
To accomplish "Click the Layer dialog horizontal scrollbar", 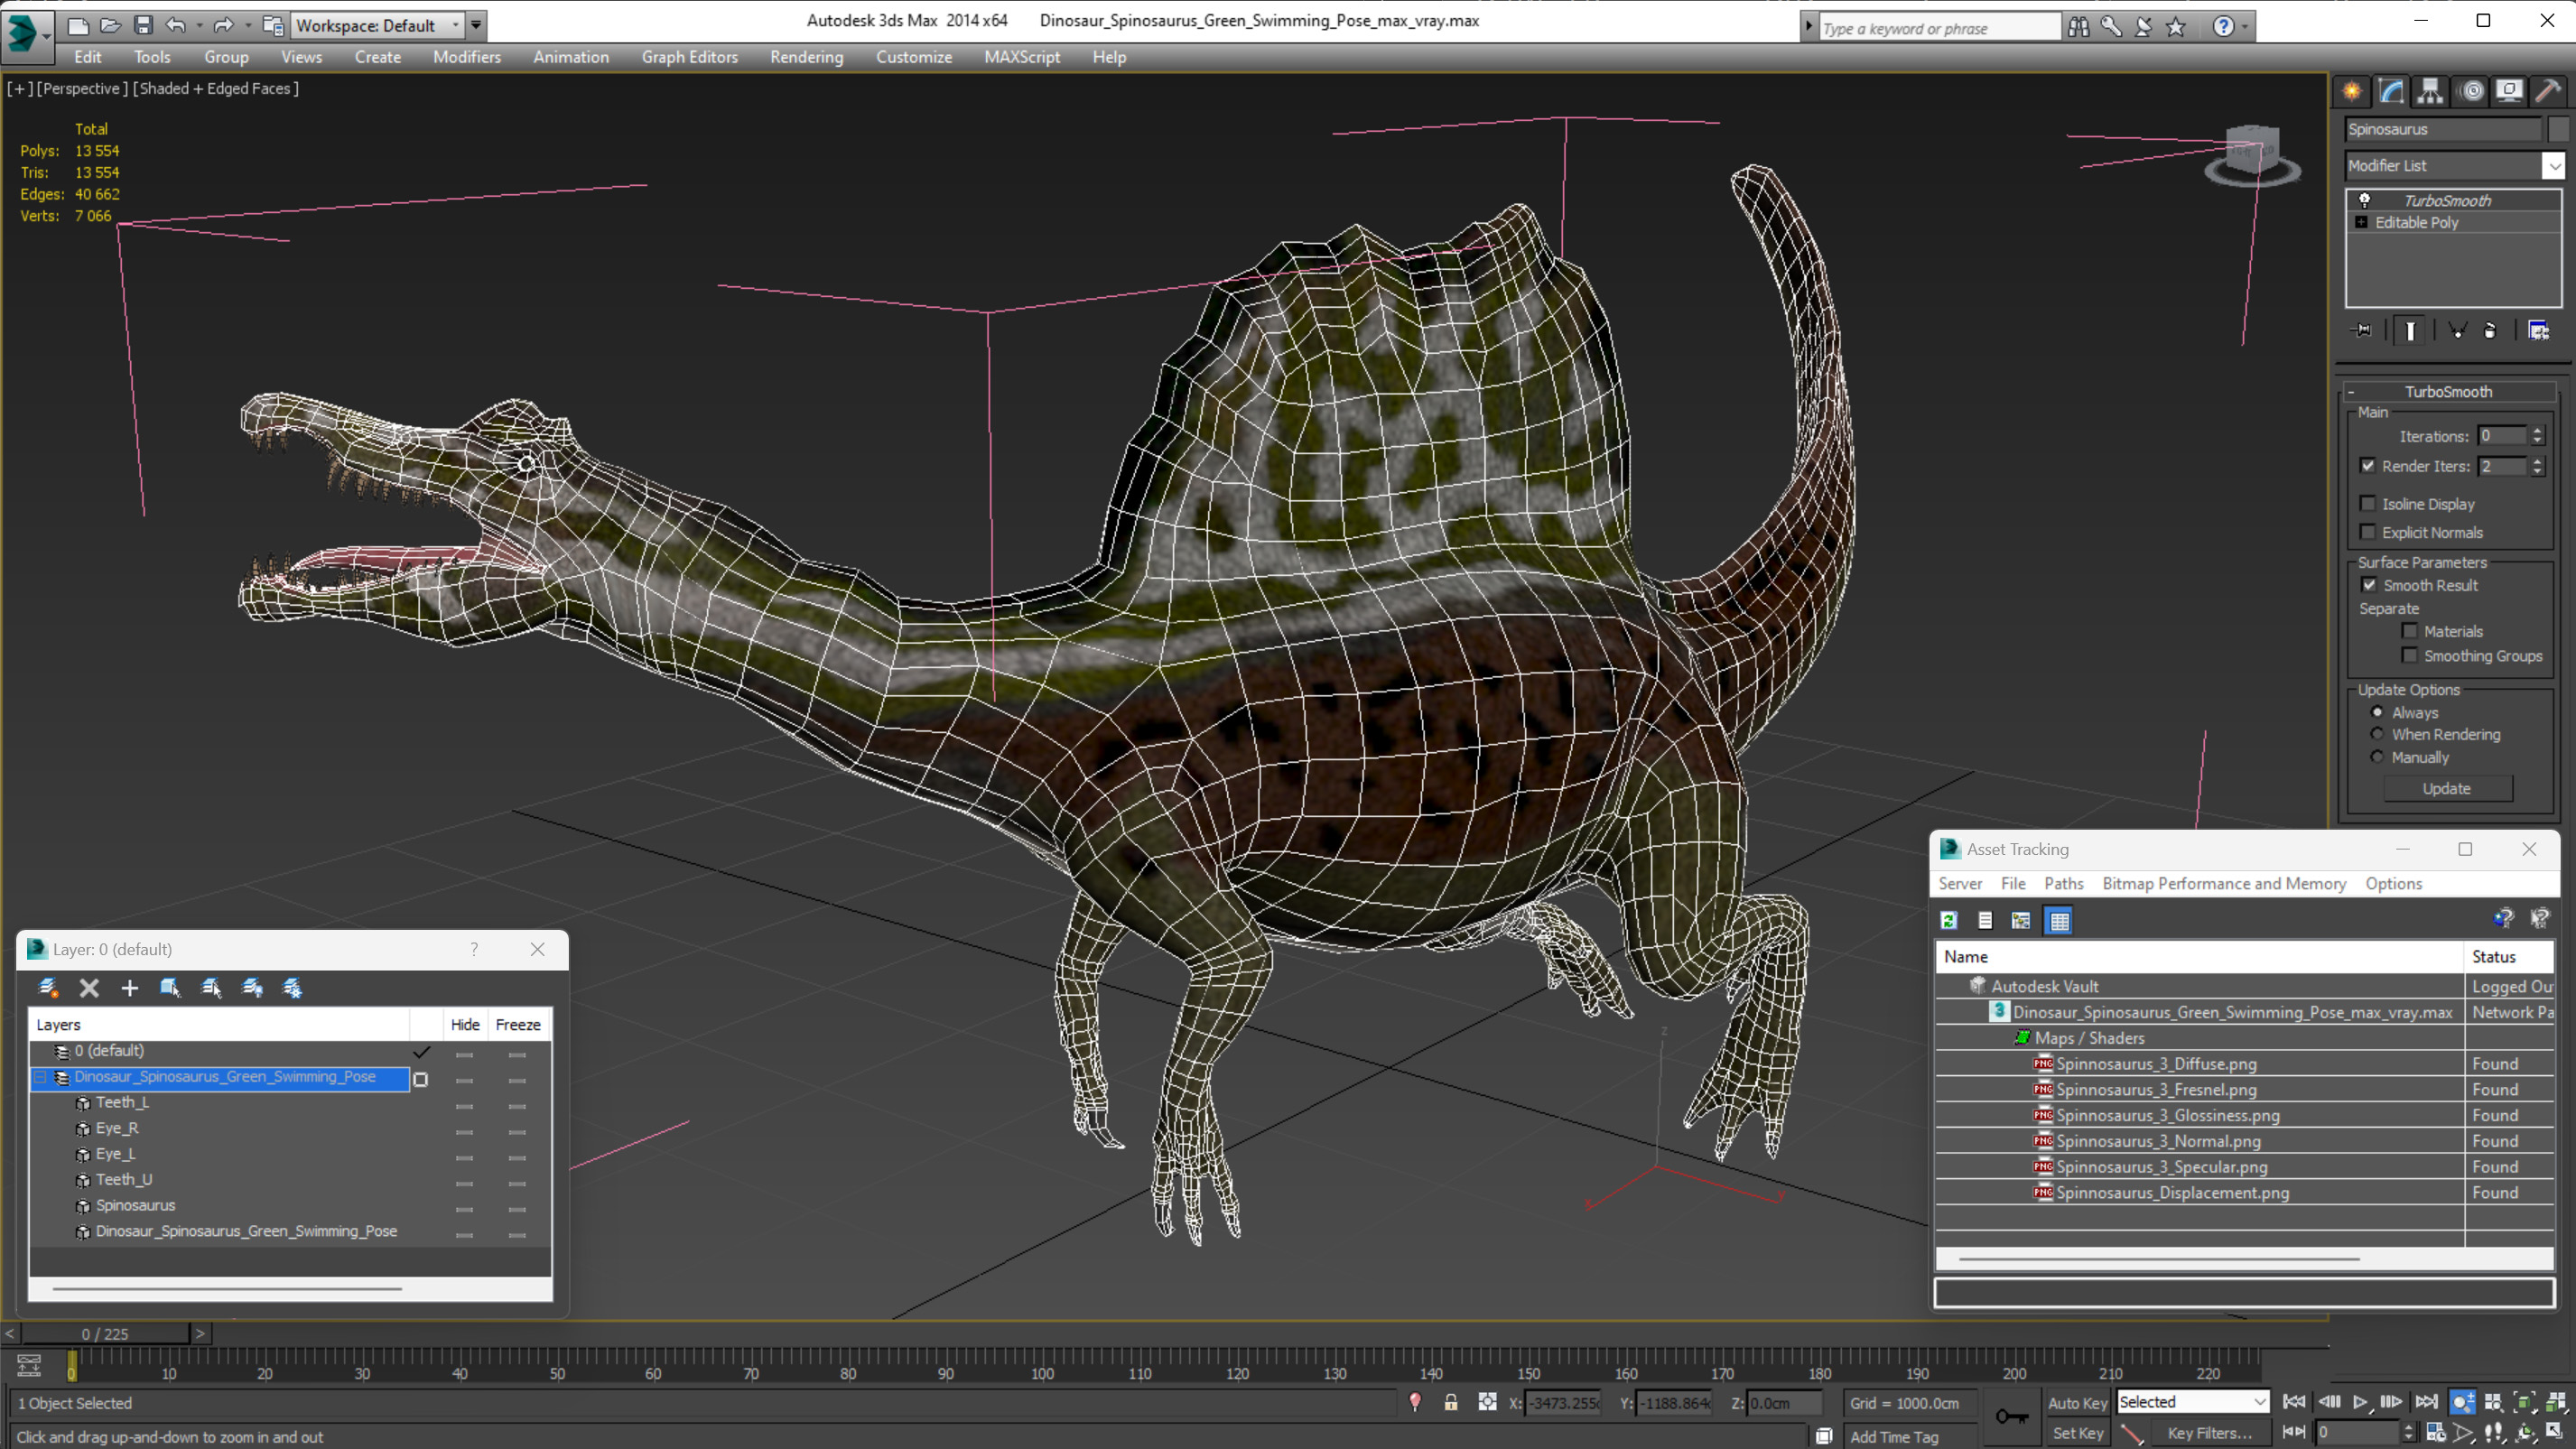I will (x=227, y=1289).
